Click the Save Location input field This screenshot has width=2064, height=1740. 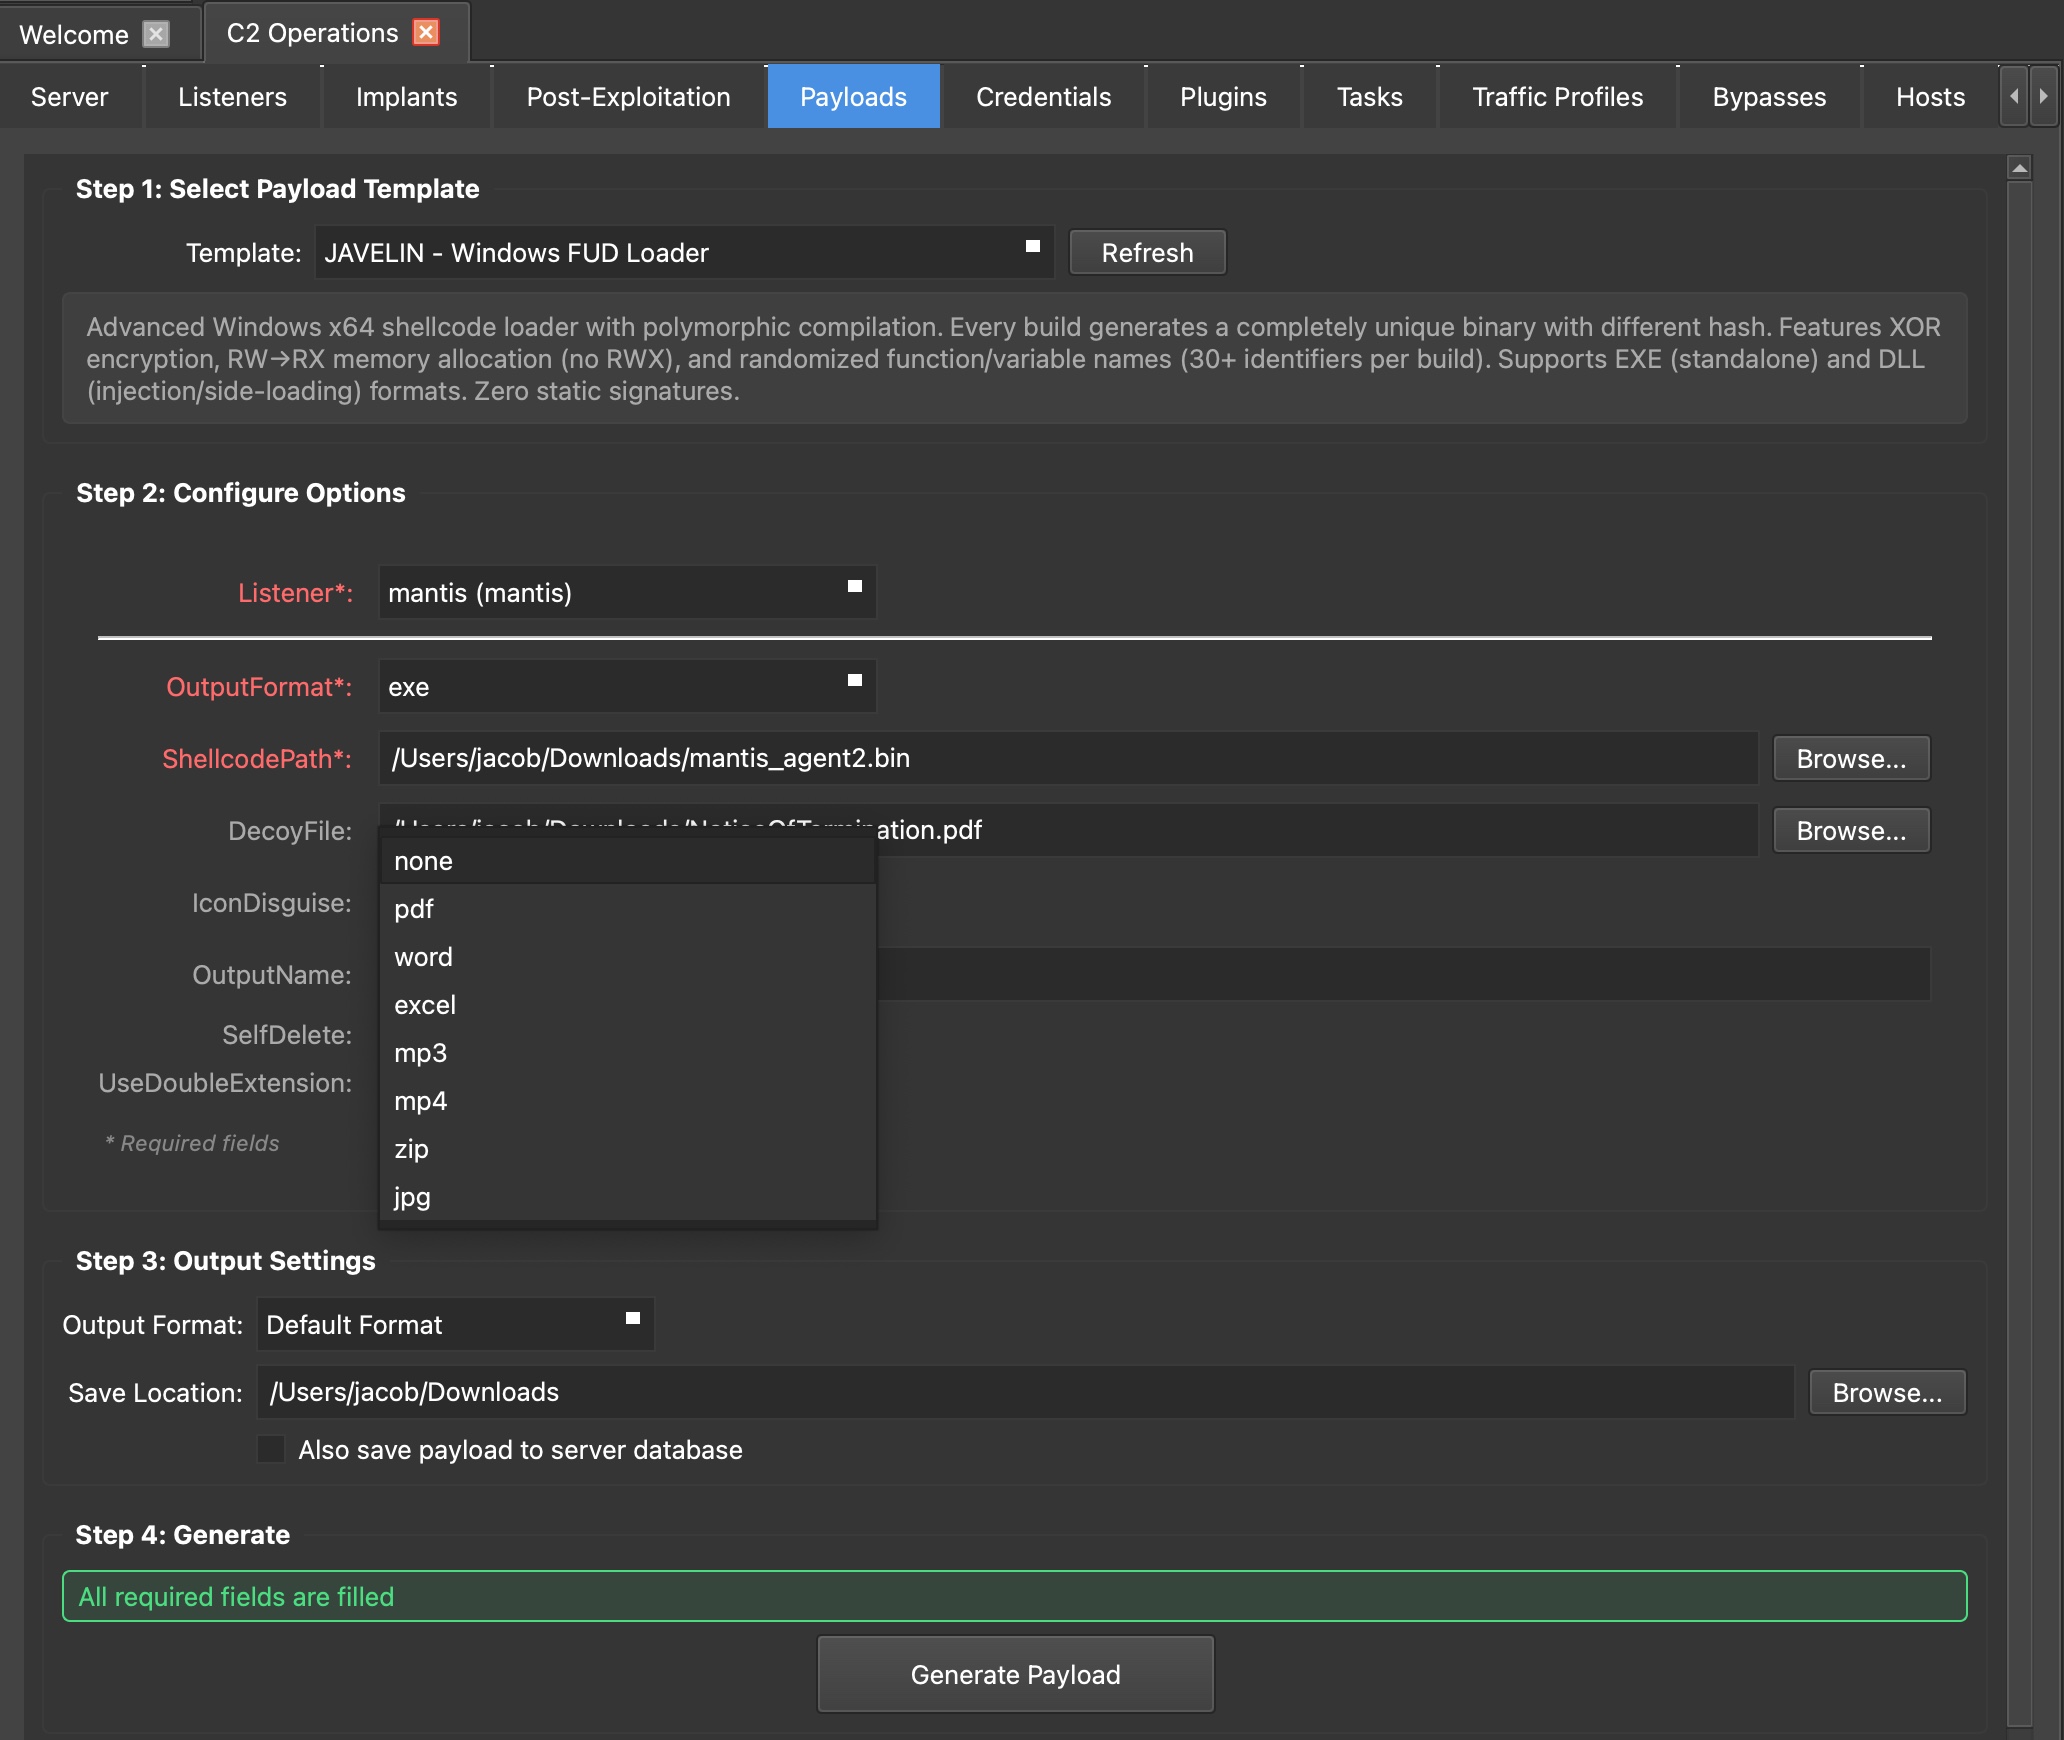click(x=1000, y=1392)
